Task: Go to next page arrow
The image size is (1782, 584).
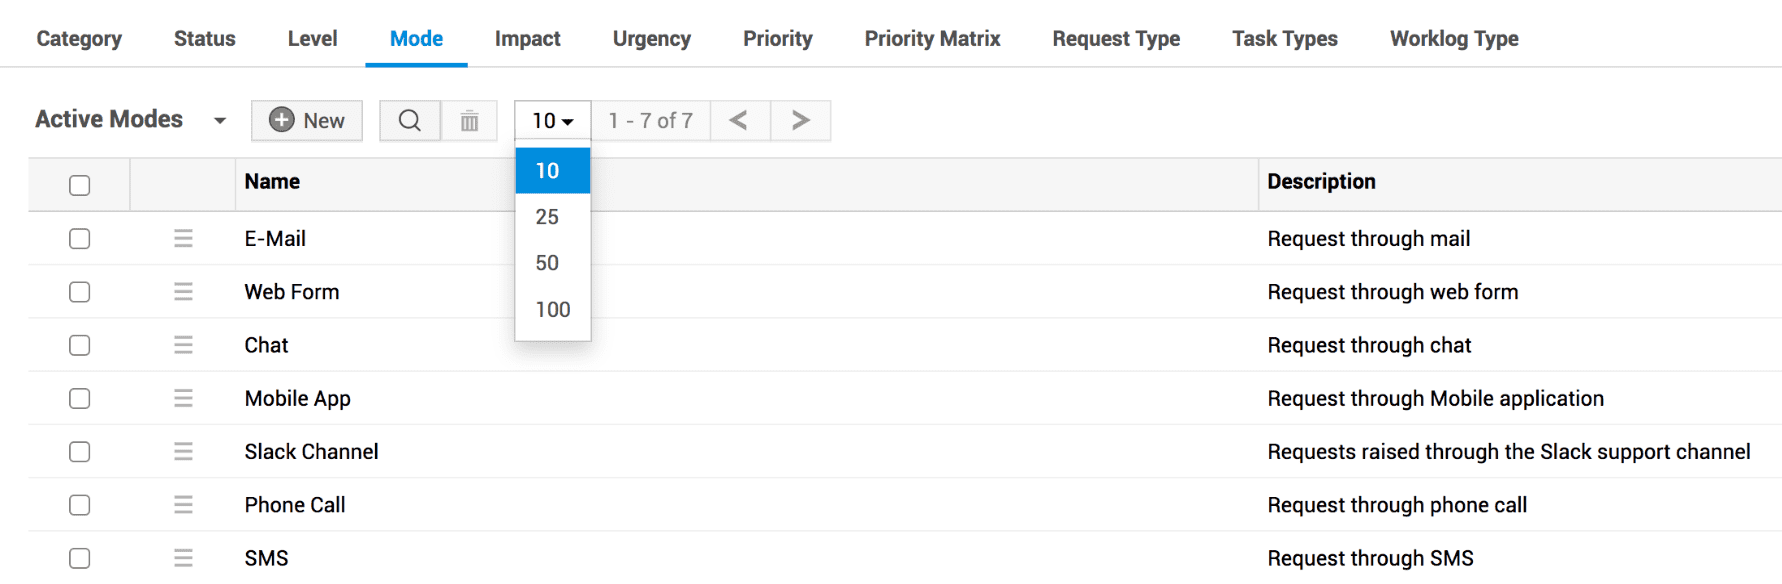Action: point(800,121)
